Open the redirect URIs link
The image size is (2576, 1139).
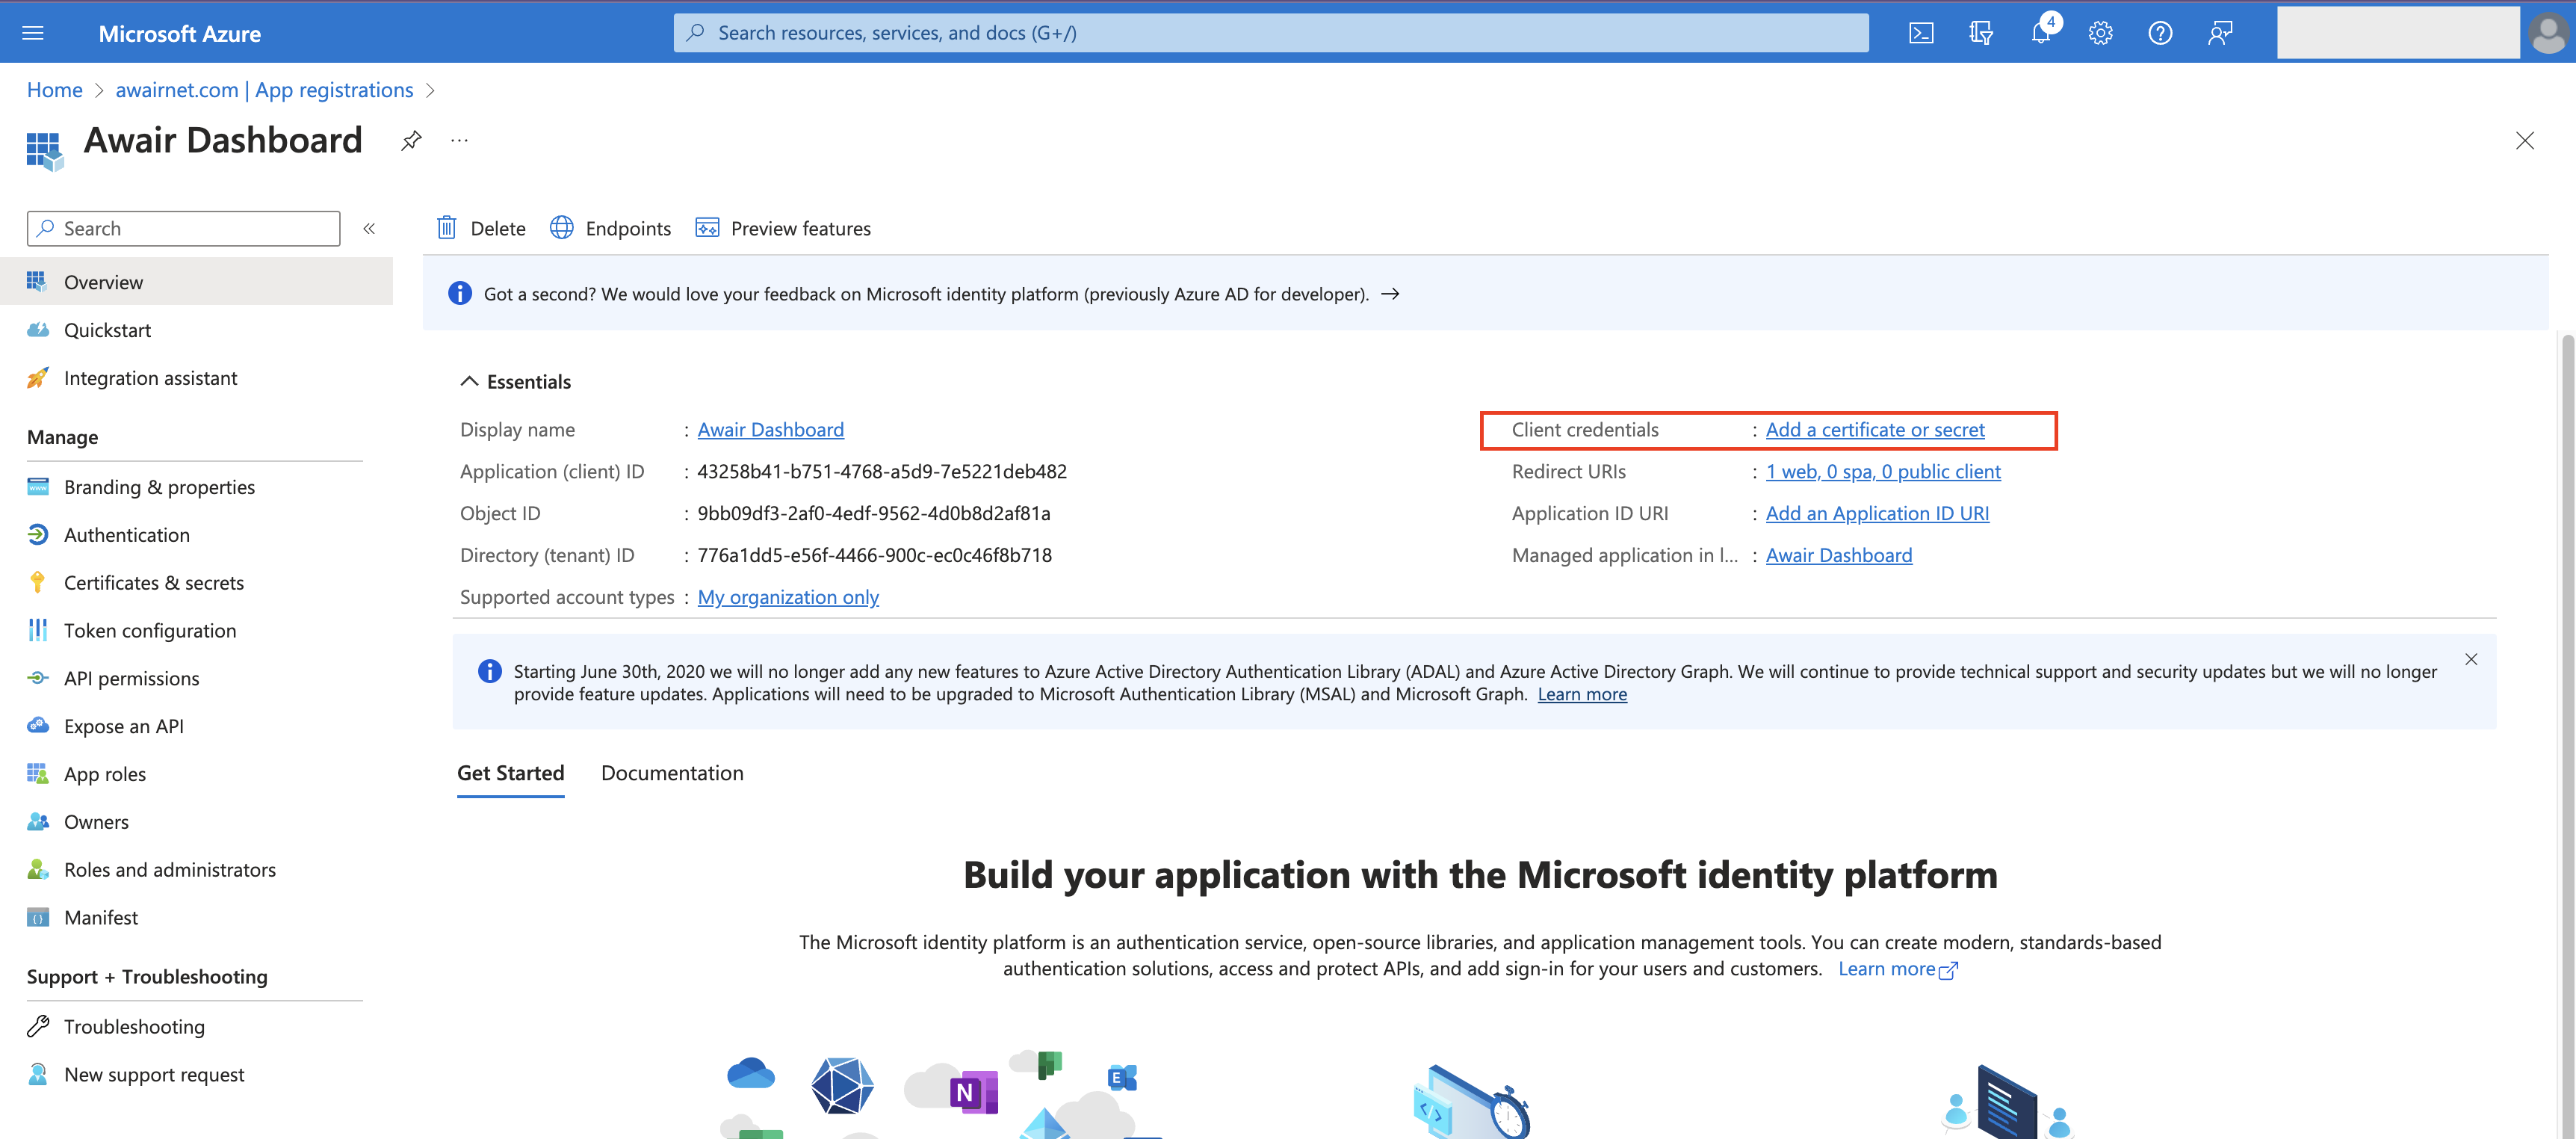1883,472
